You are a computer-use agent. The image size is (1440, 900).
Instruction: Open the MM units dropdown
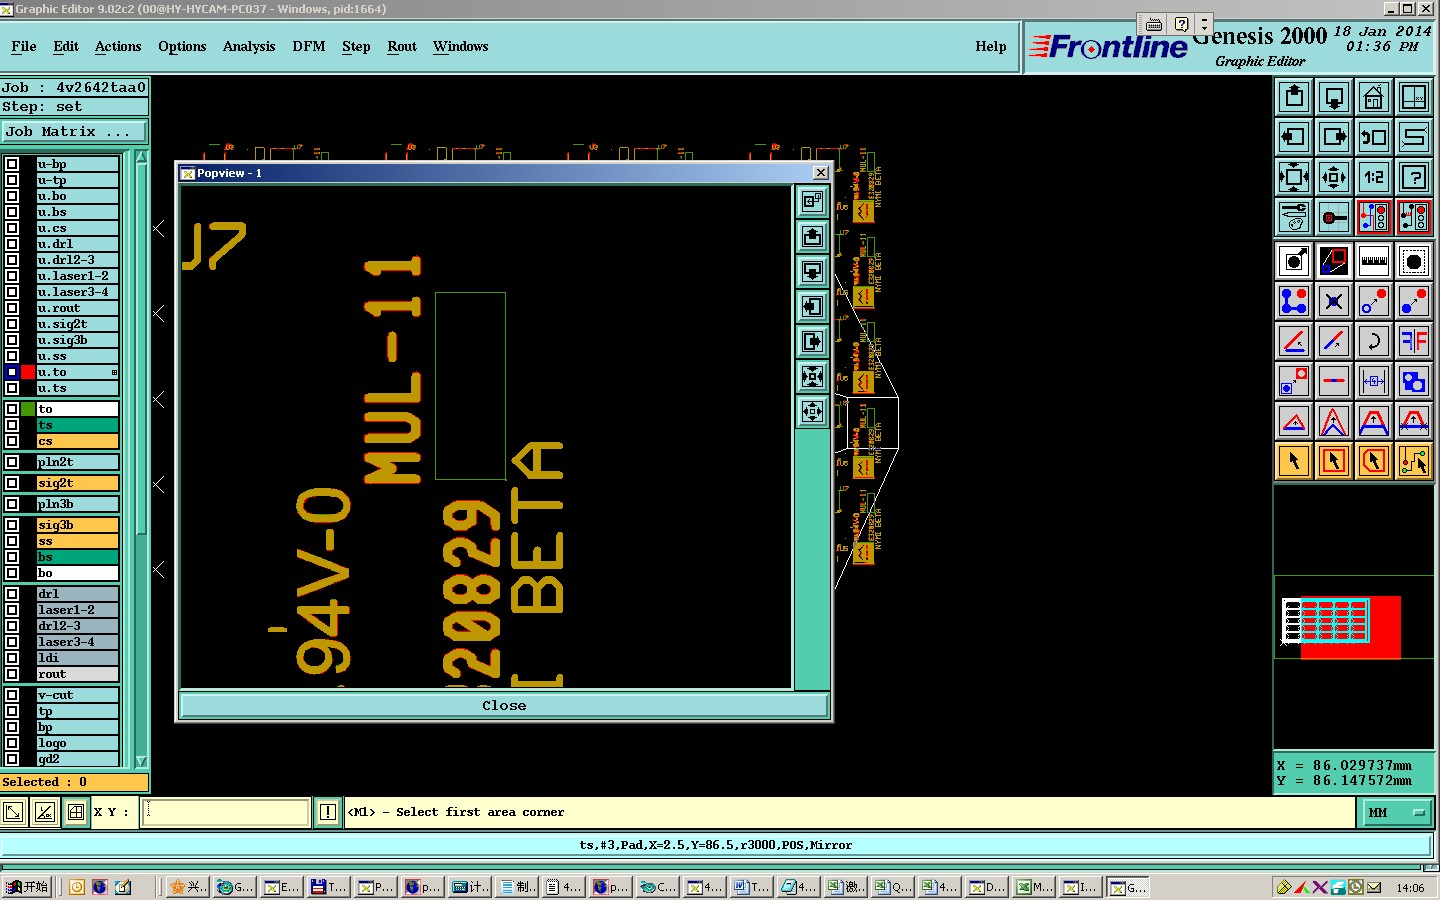1398,813
